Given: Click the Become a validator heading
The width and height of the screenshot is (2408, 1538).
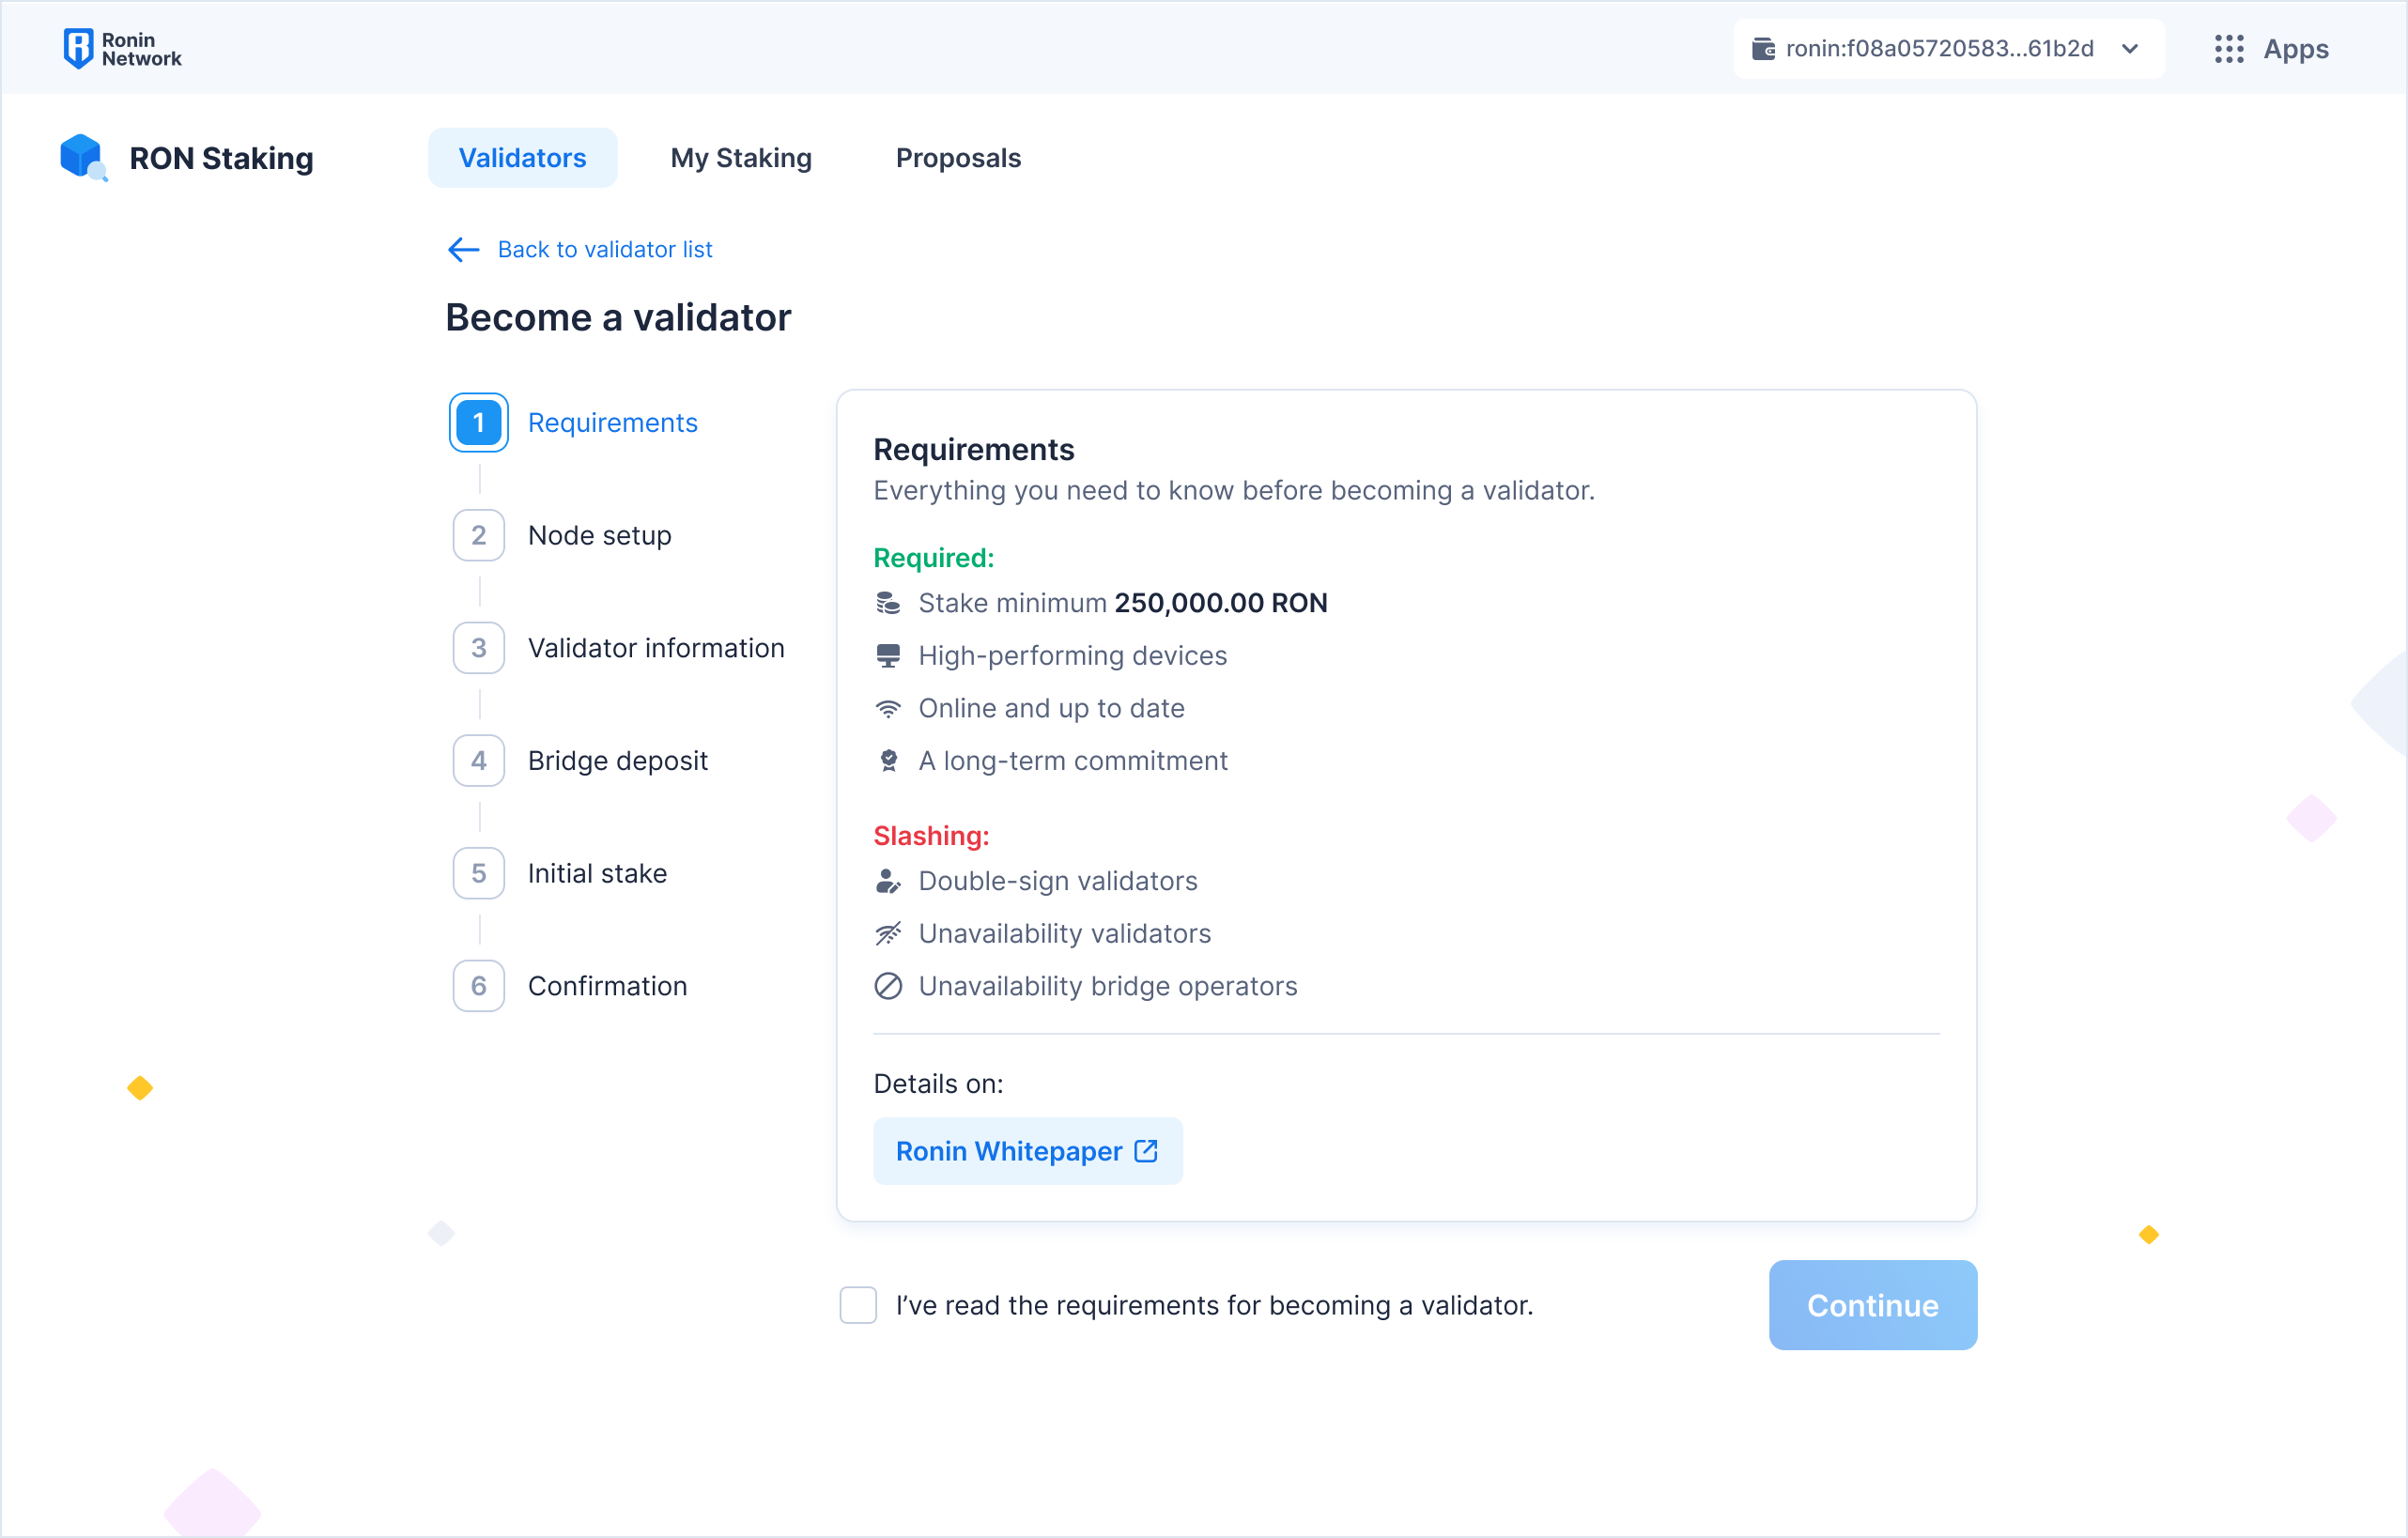Looking at the screenshot, I should [x=618, y=317].
